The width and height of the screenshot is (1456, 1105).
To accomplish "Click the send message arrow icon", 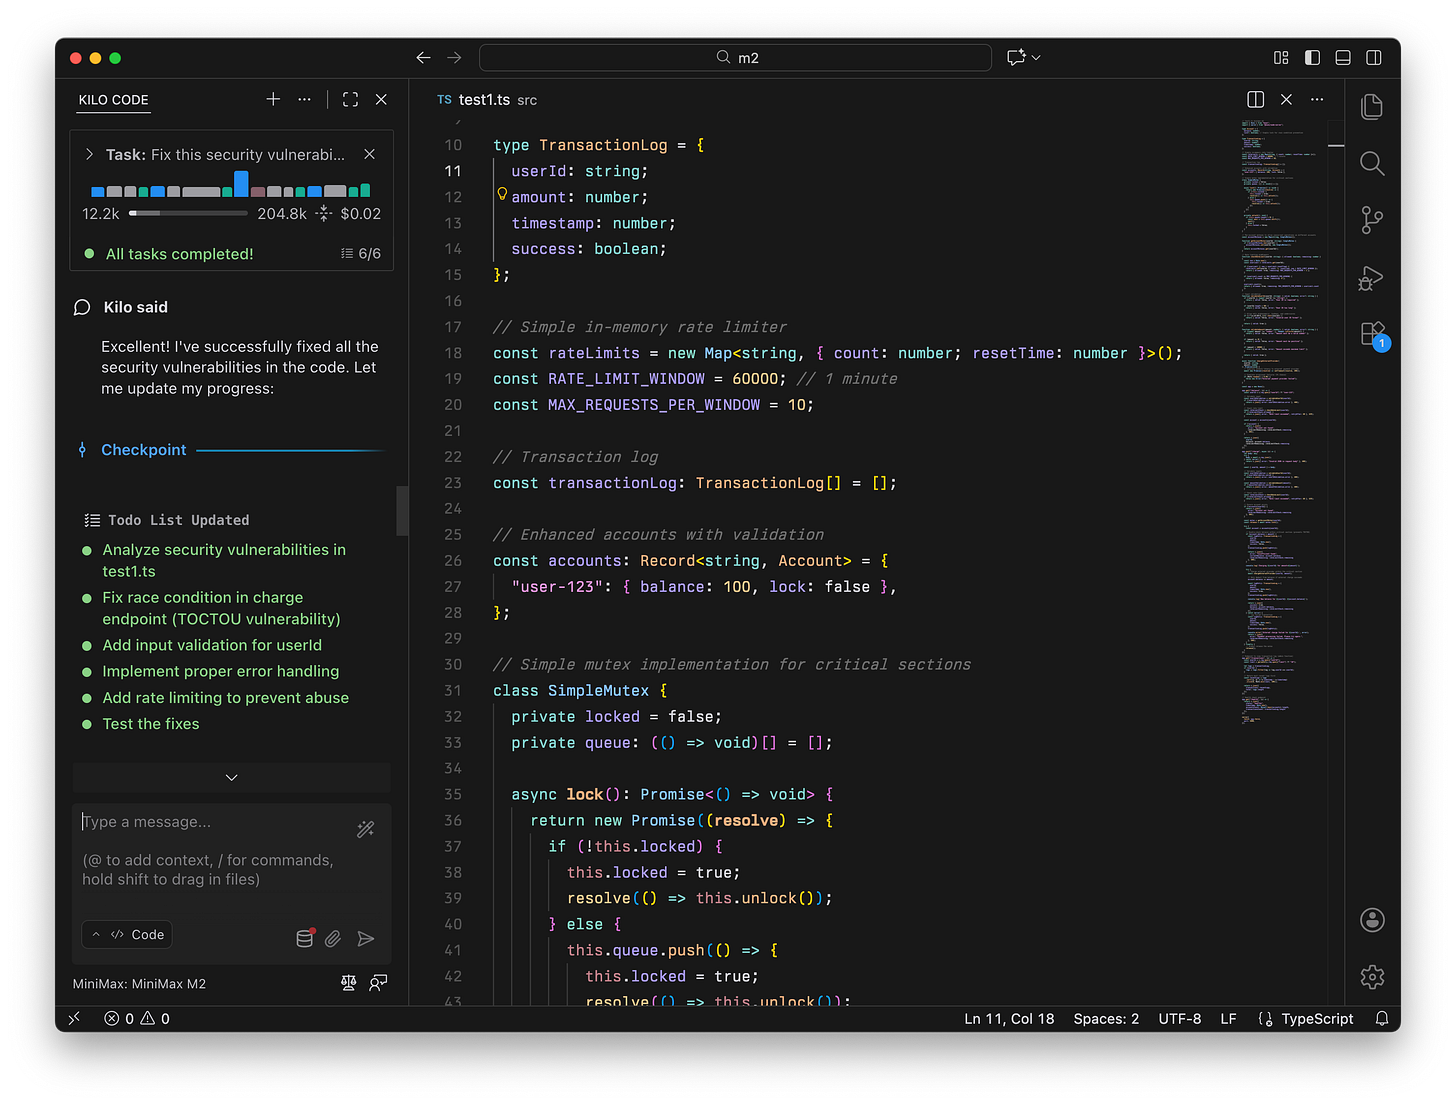I will [x=366, y=938].
